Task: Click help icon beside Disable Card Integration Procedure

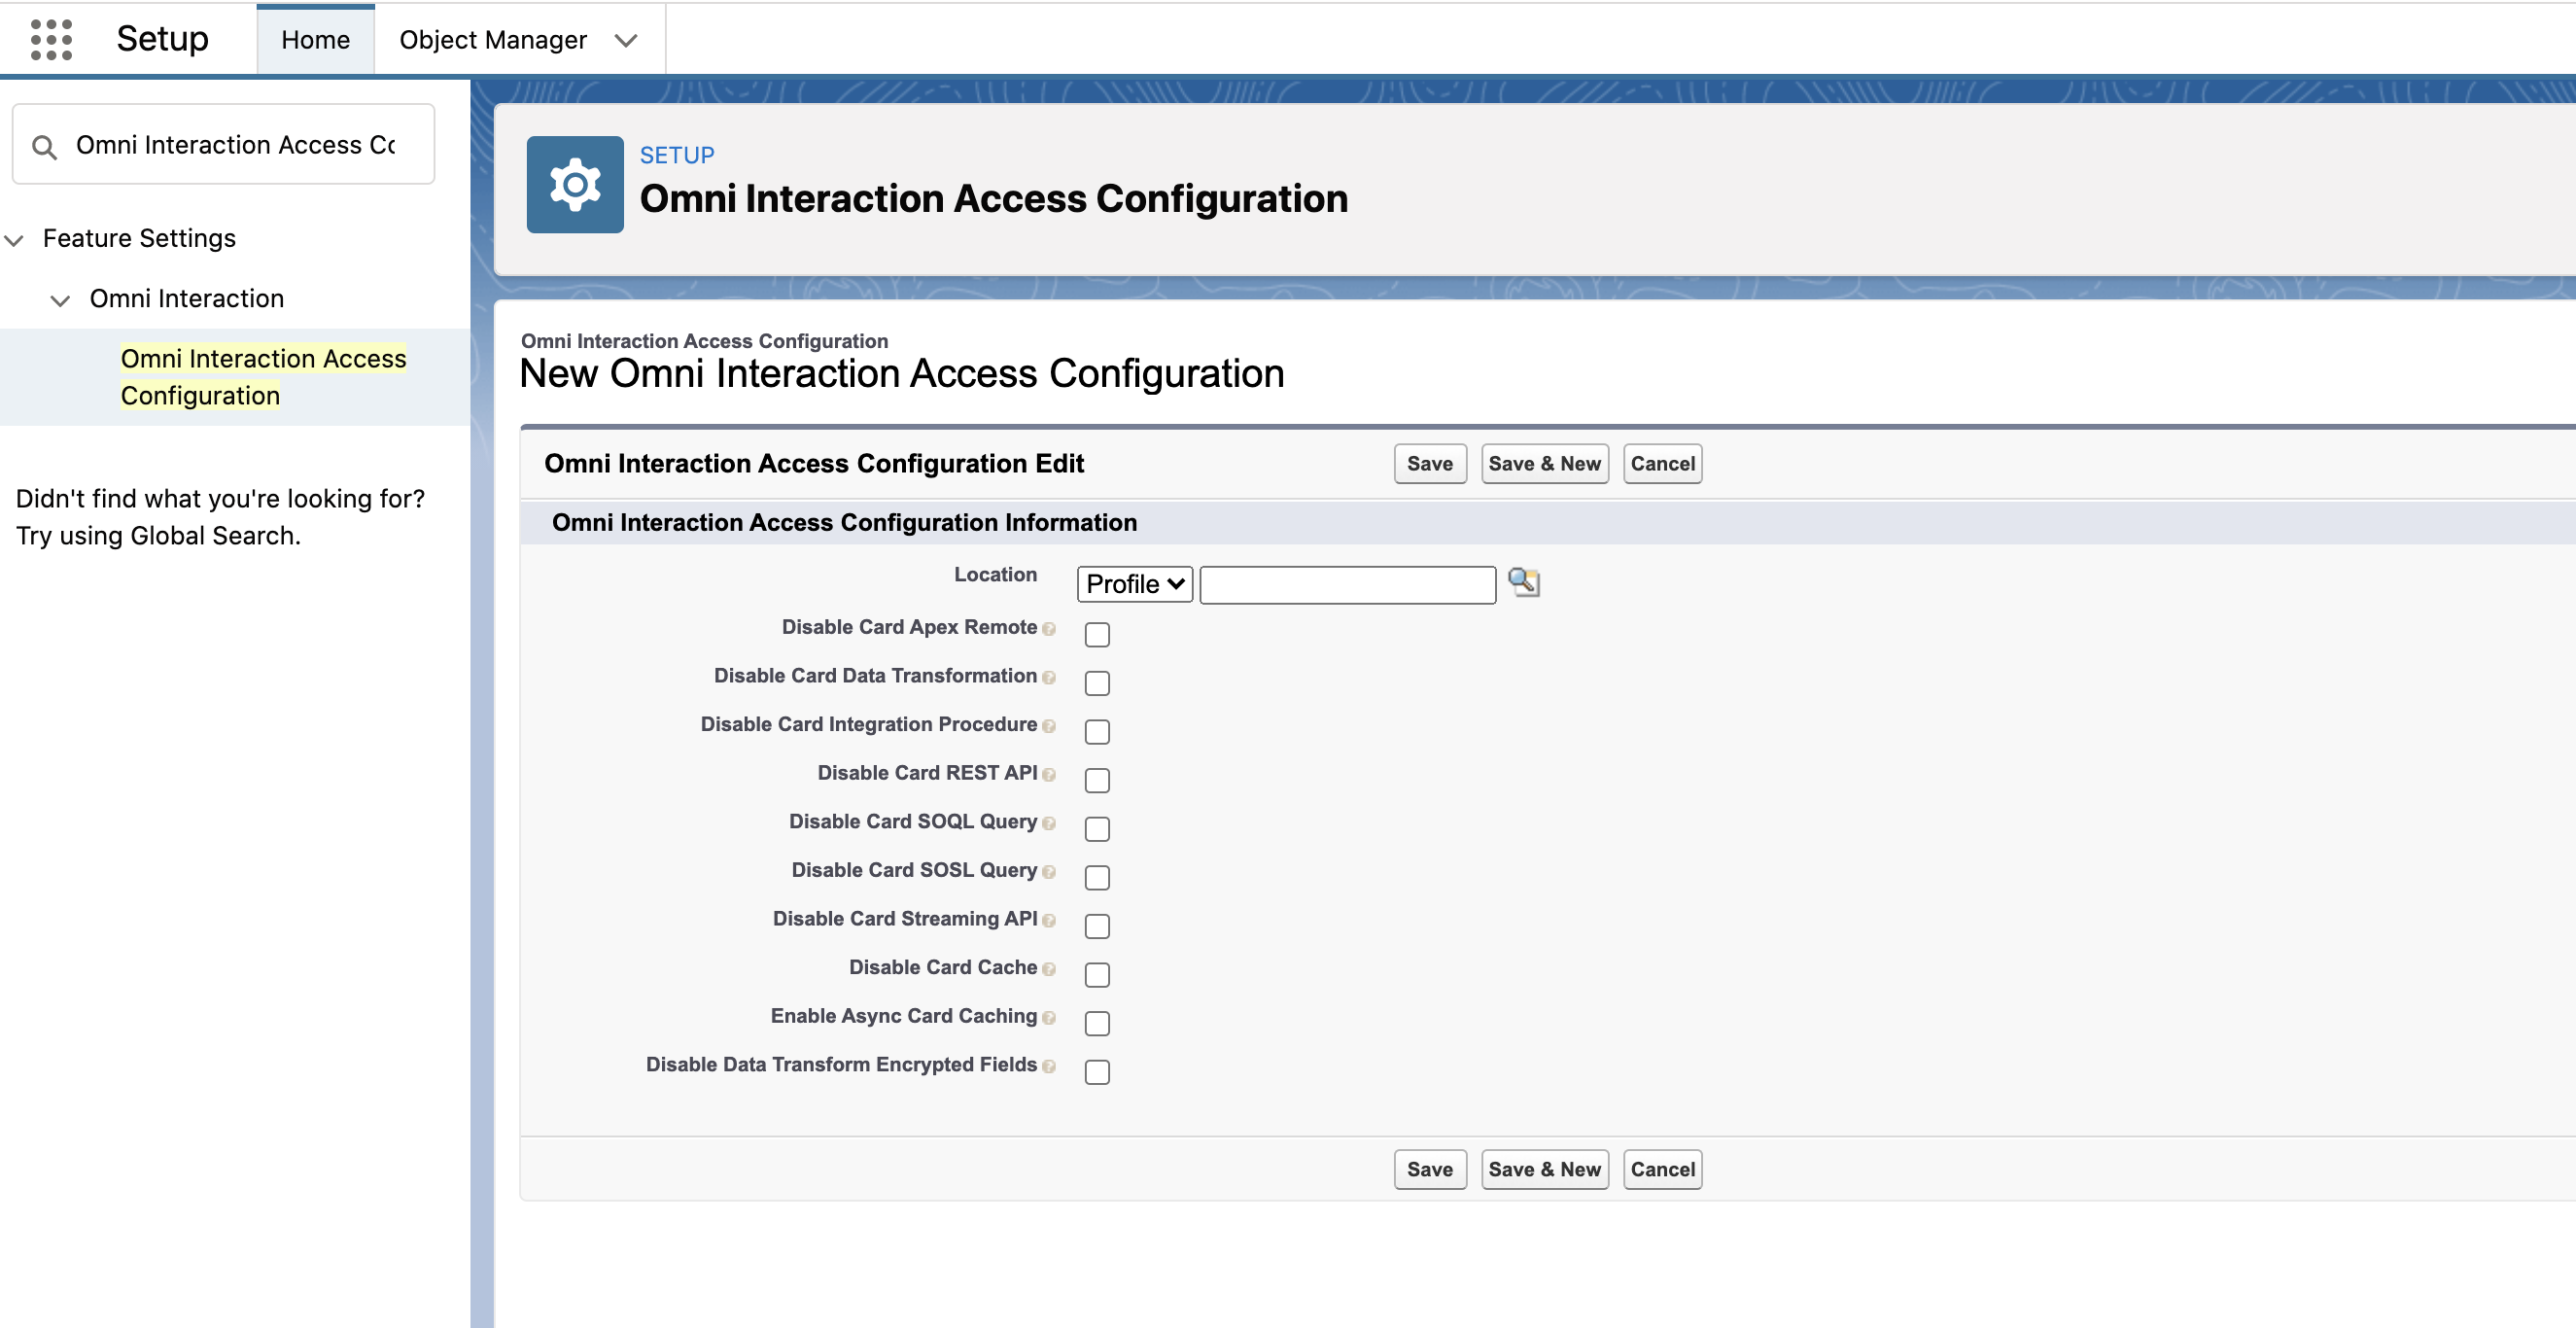Action: pyautogui.click(x=1049, y=726)
